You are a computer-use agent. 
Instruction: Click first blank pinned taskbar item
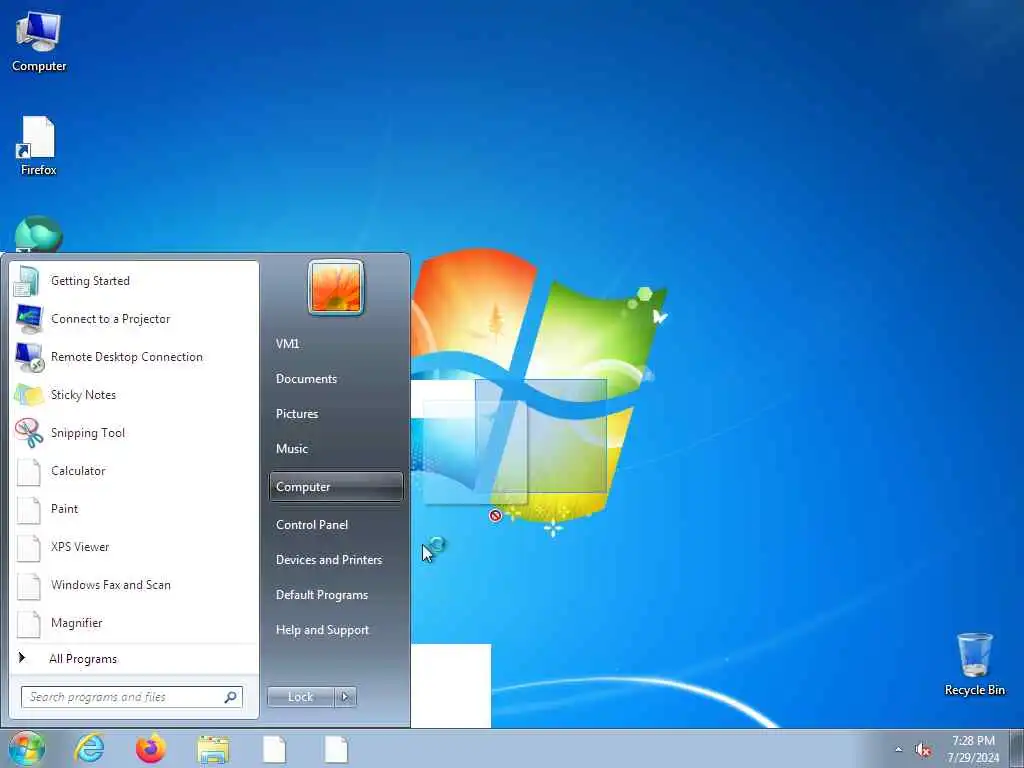(274, 749)
